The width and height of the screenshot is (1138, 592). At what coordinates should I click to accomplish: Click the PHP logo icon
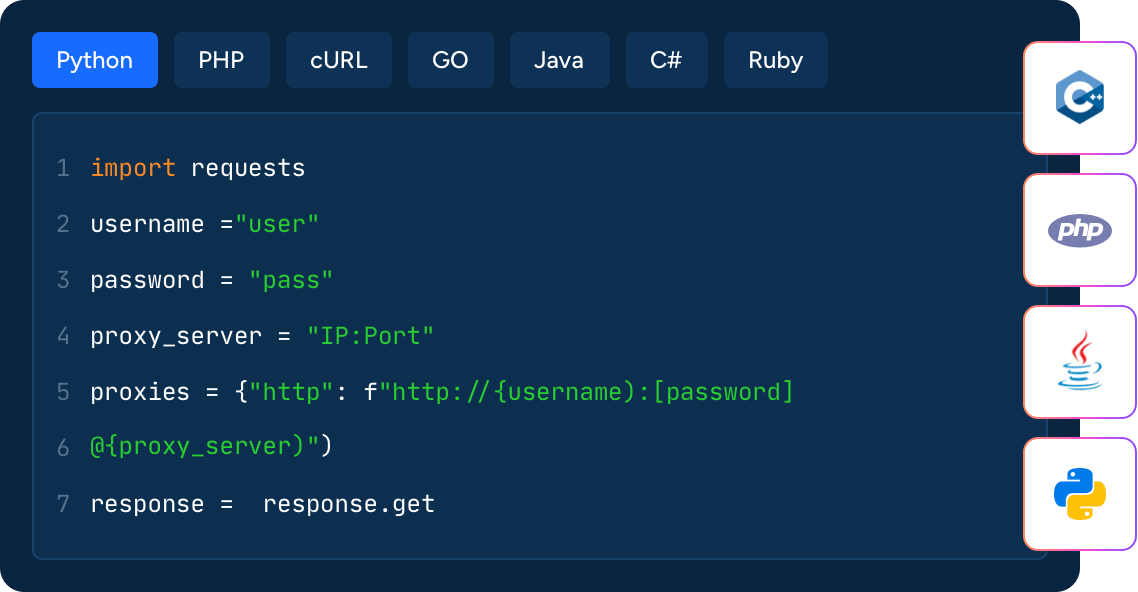tap(1080, 230)
